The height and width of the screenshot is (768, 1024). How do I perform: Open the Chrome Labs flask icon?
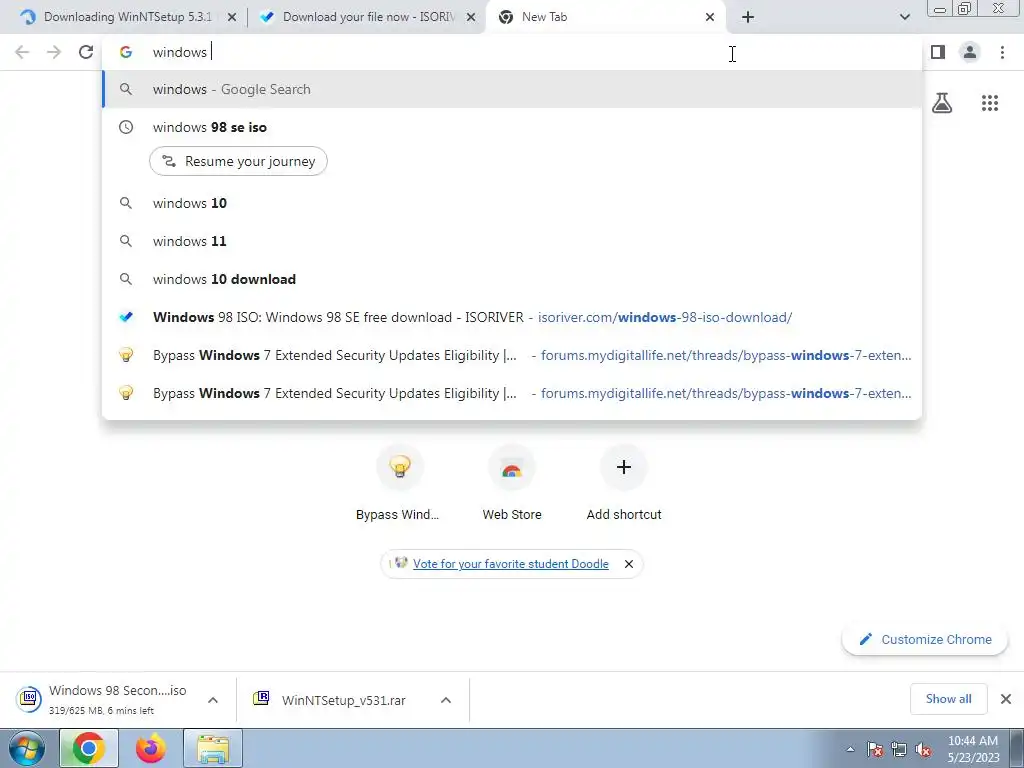click(942, 103)
